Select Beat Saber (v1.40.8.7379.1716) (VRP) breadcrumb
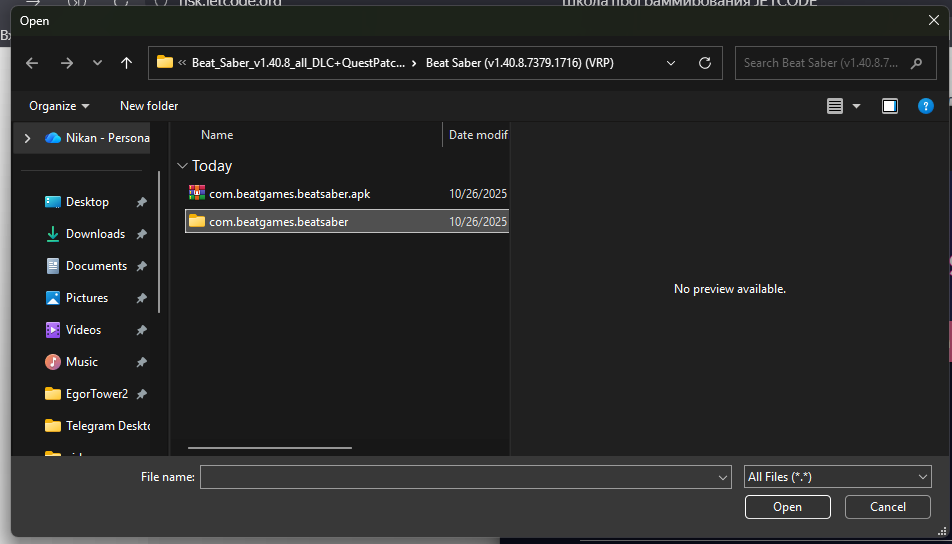Screen dimensions: 952x544 click(520, 63)
